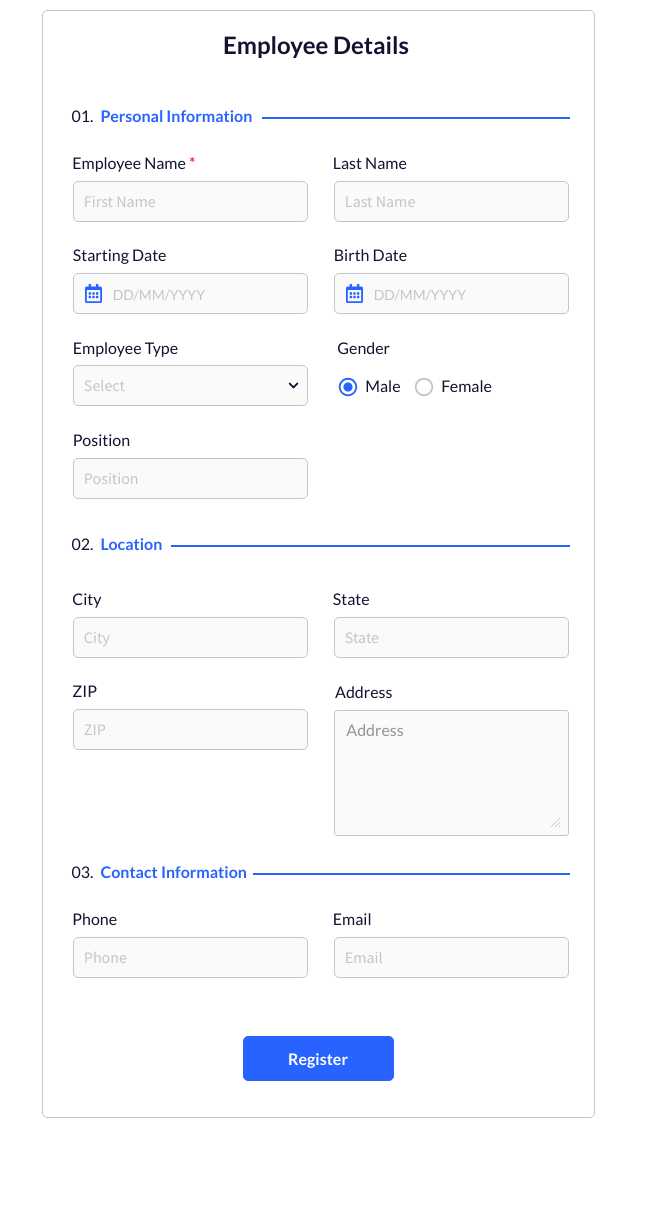Click the Phone number field
The image size is (666, 1217).
click(x=190, y=958)
